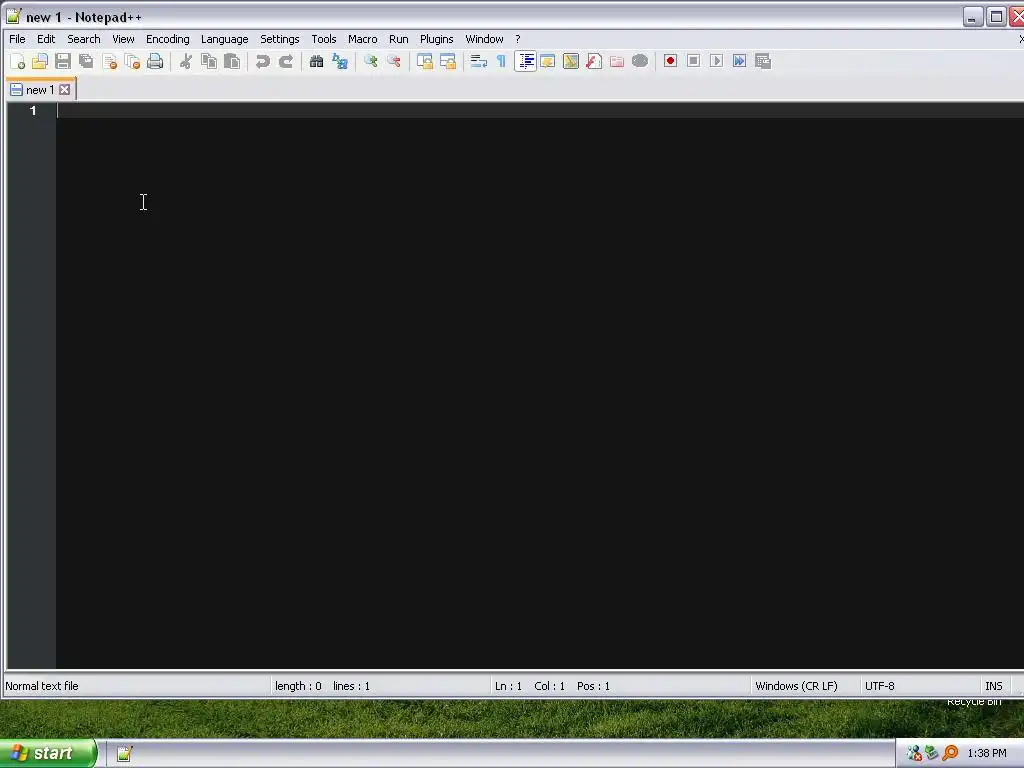The height and width of the screenshot is (768, 1024).
Task: Open the Encoding menu
Action: click(167, 39)
